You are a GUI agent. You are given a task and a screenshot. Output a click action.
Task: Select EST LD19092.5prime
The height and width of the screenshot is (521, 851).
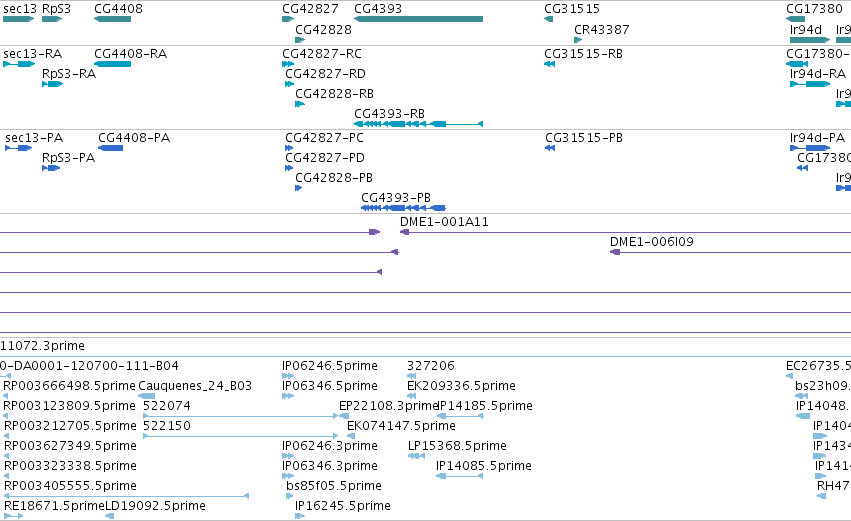tap(155, 506)
